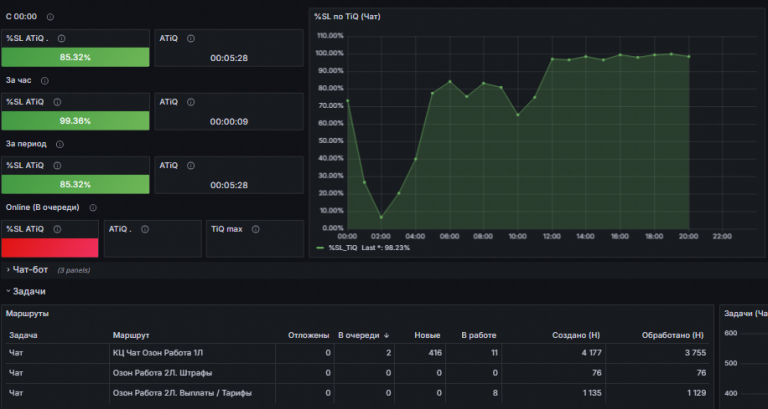Screen dimensions: 768x409
Task: Show info for ATiQ panel showing 00:00:09
Action: click(x=191, y=102)
